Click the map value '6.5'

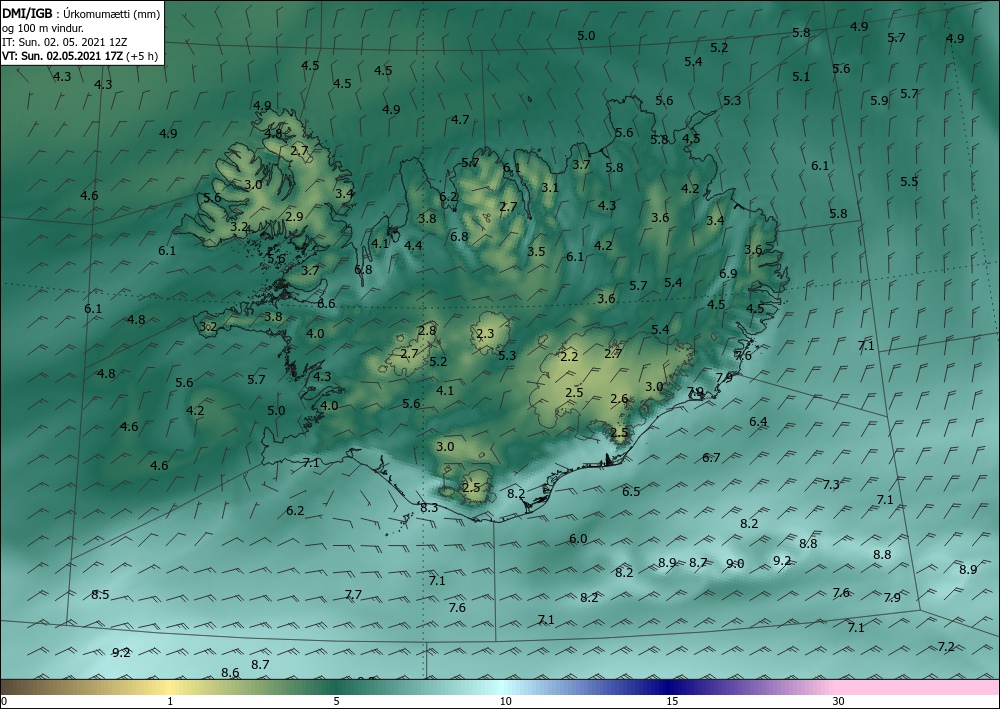[x=631, y=492]
